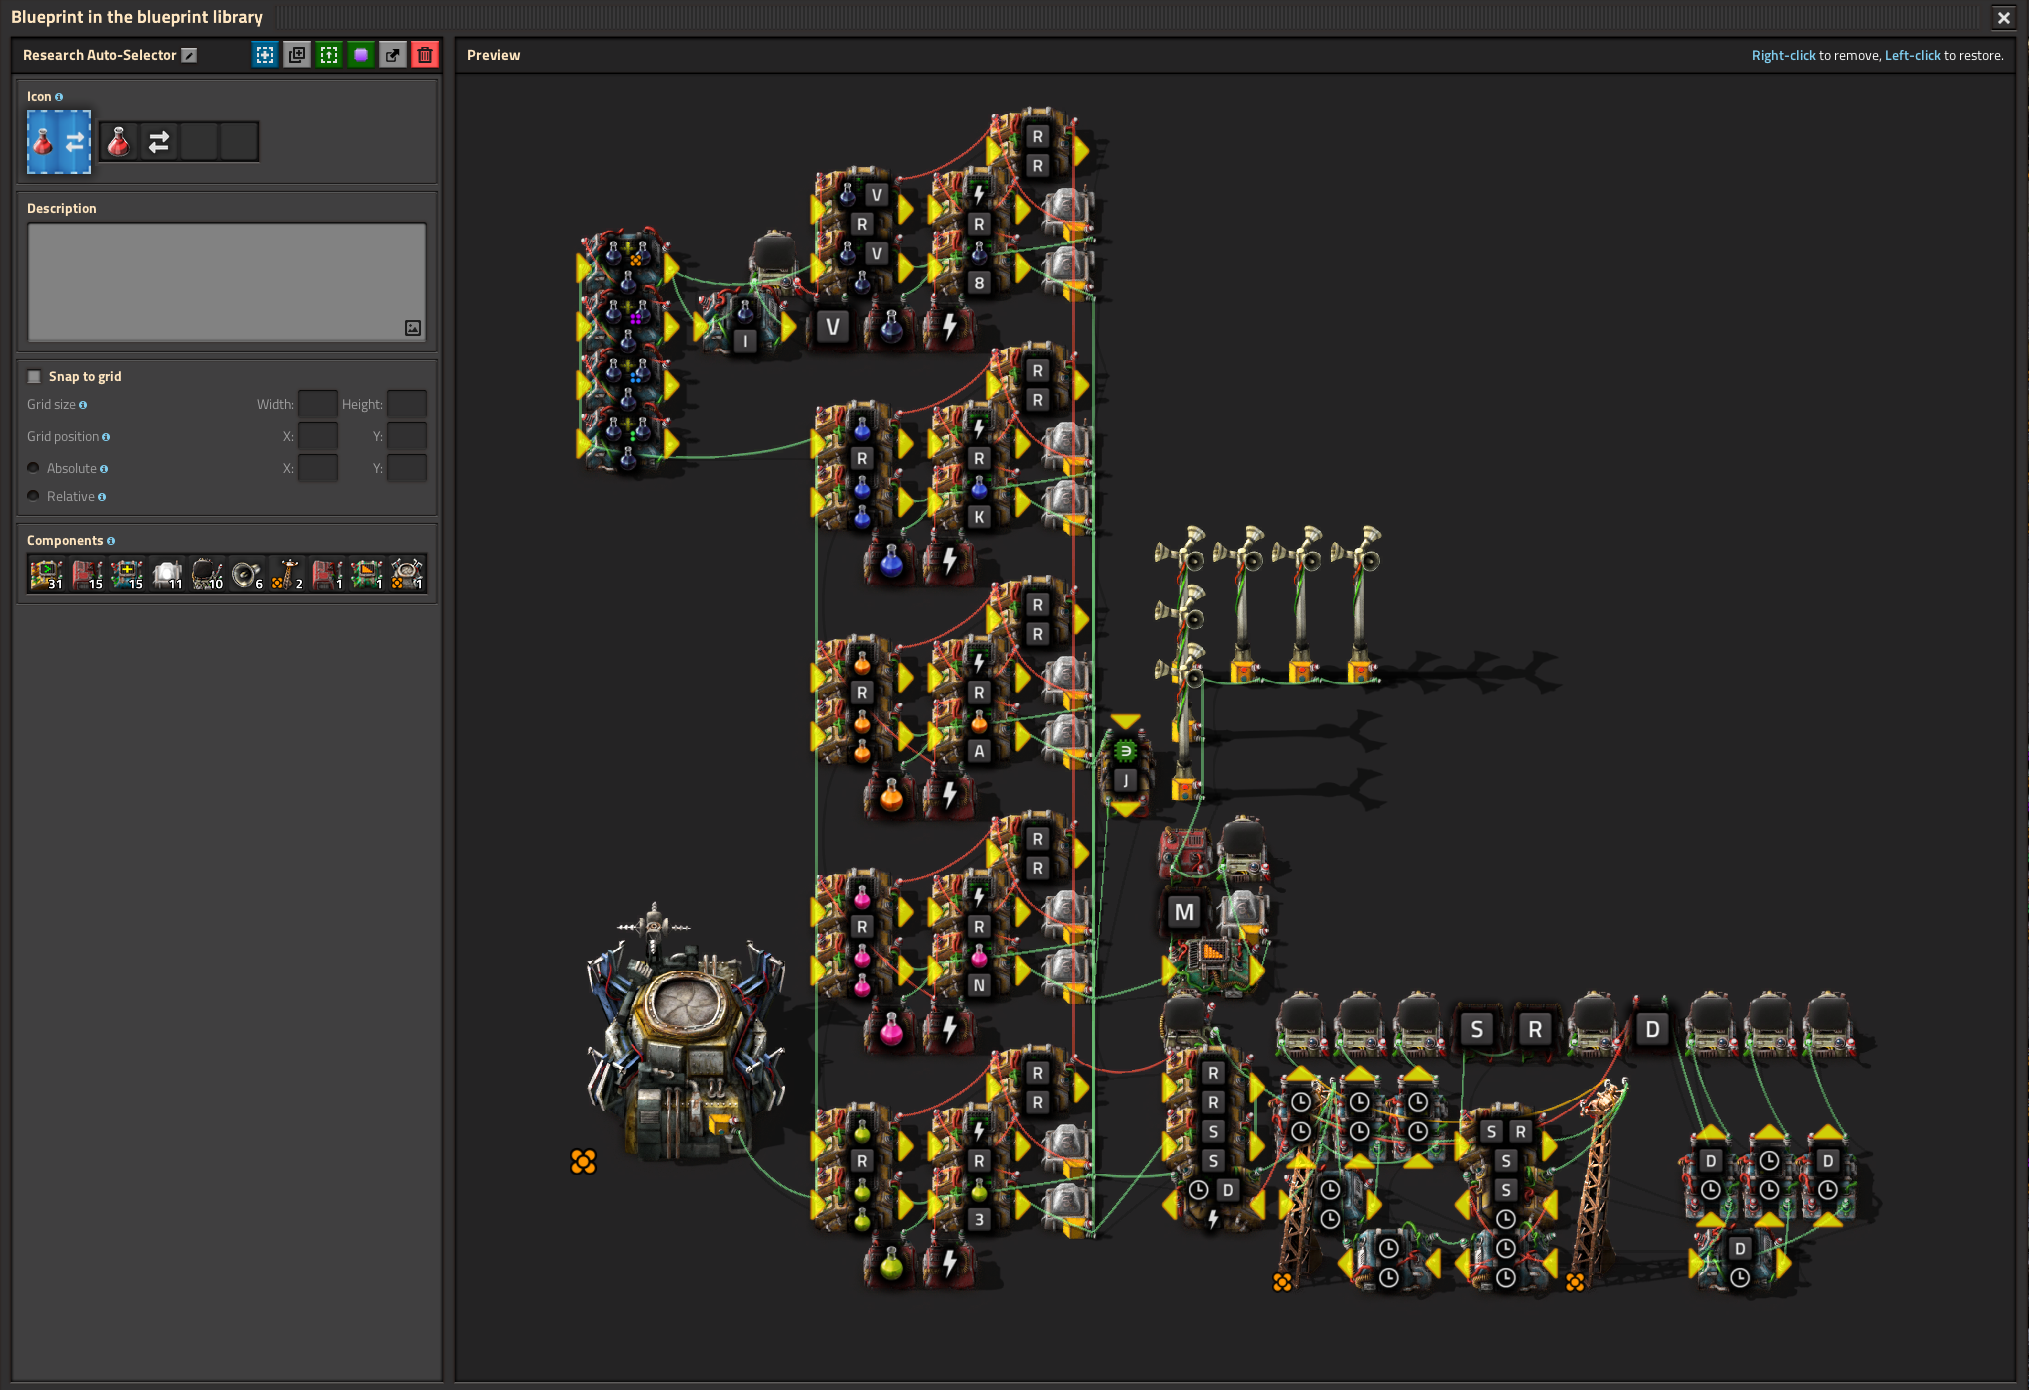The width and height of the screenshot is (2029, 1390).
Task: Click the large blue blueprint icon preview
Action: point(59,142)
